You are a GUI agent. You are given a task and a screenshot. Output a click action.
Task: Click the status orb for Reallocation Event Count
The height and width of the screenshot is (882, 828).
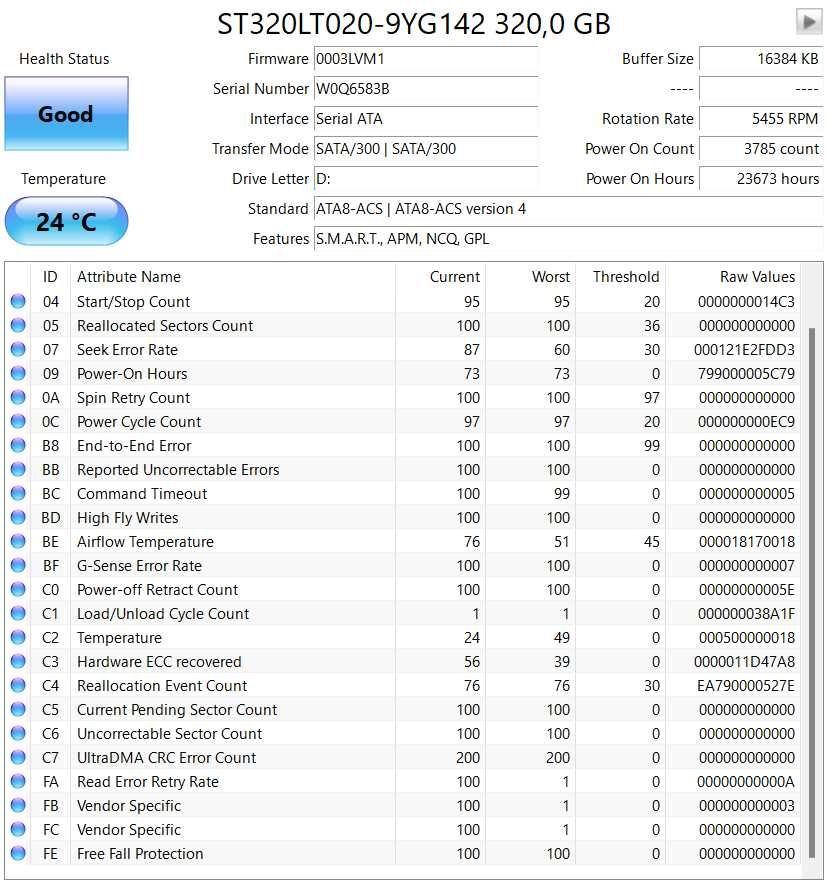click(x=18, y=685)
